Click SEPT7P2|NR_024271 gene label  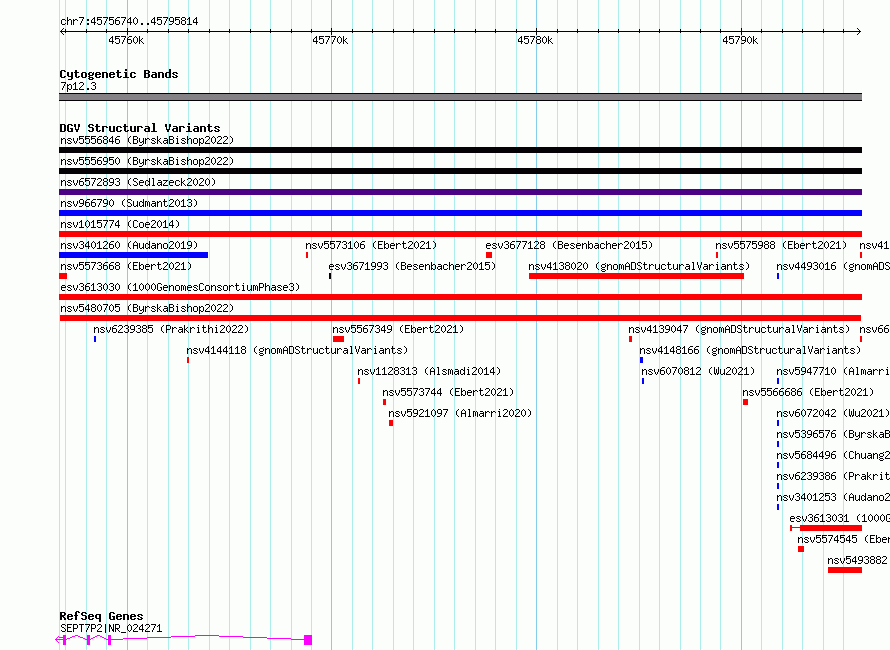[111, 628]
